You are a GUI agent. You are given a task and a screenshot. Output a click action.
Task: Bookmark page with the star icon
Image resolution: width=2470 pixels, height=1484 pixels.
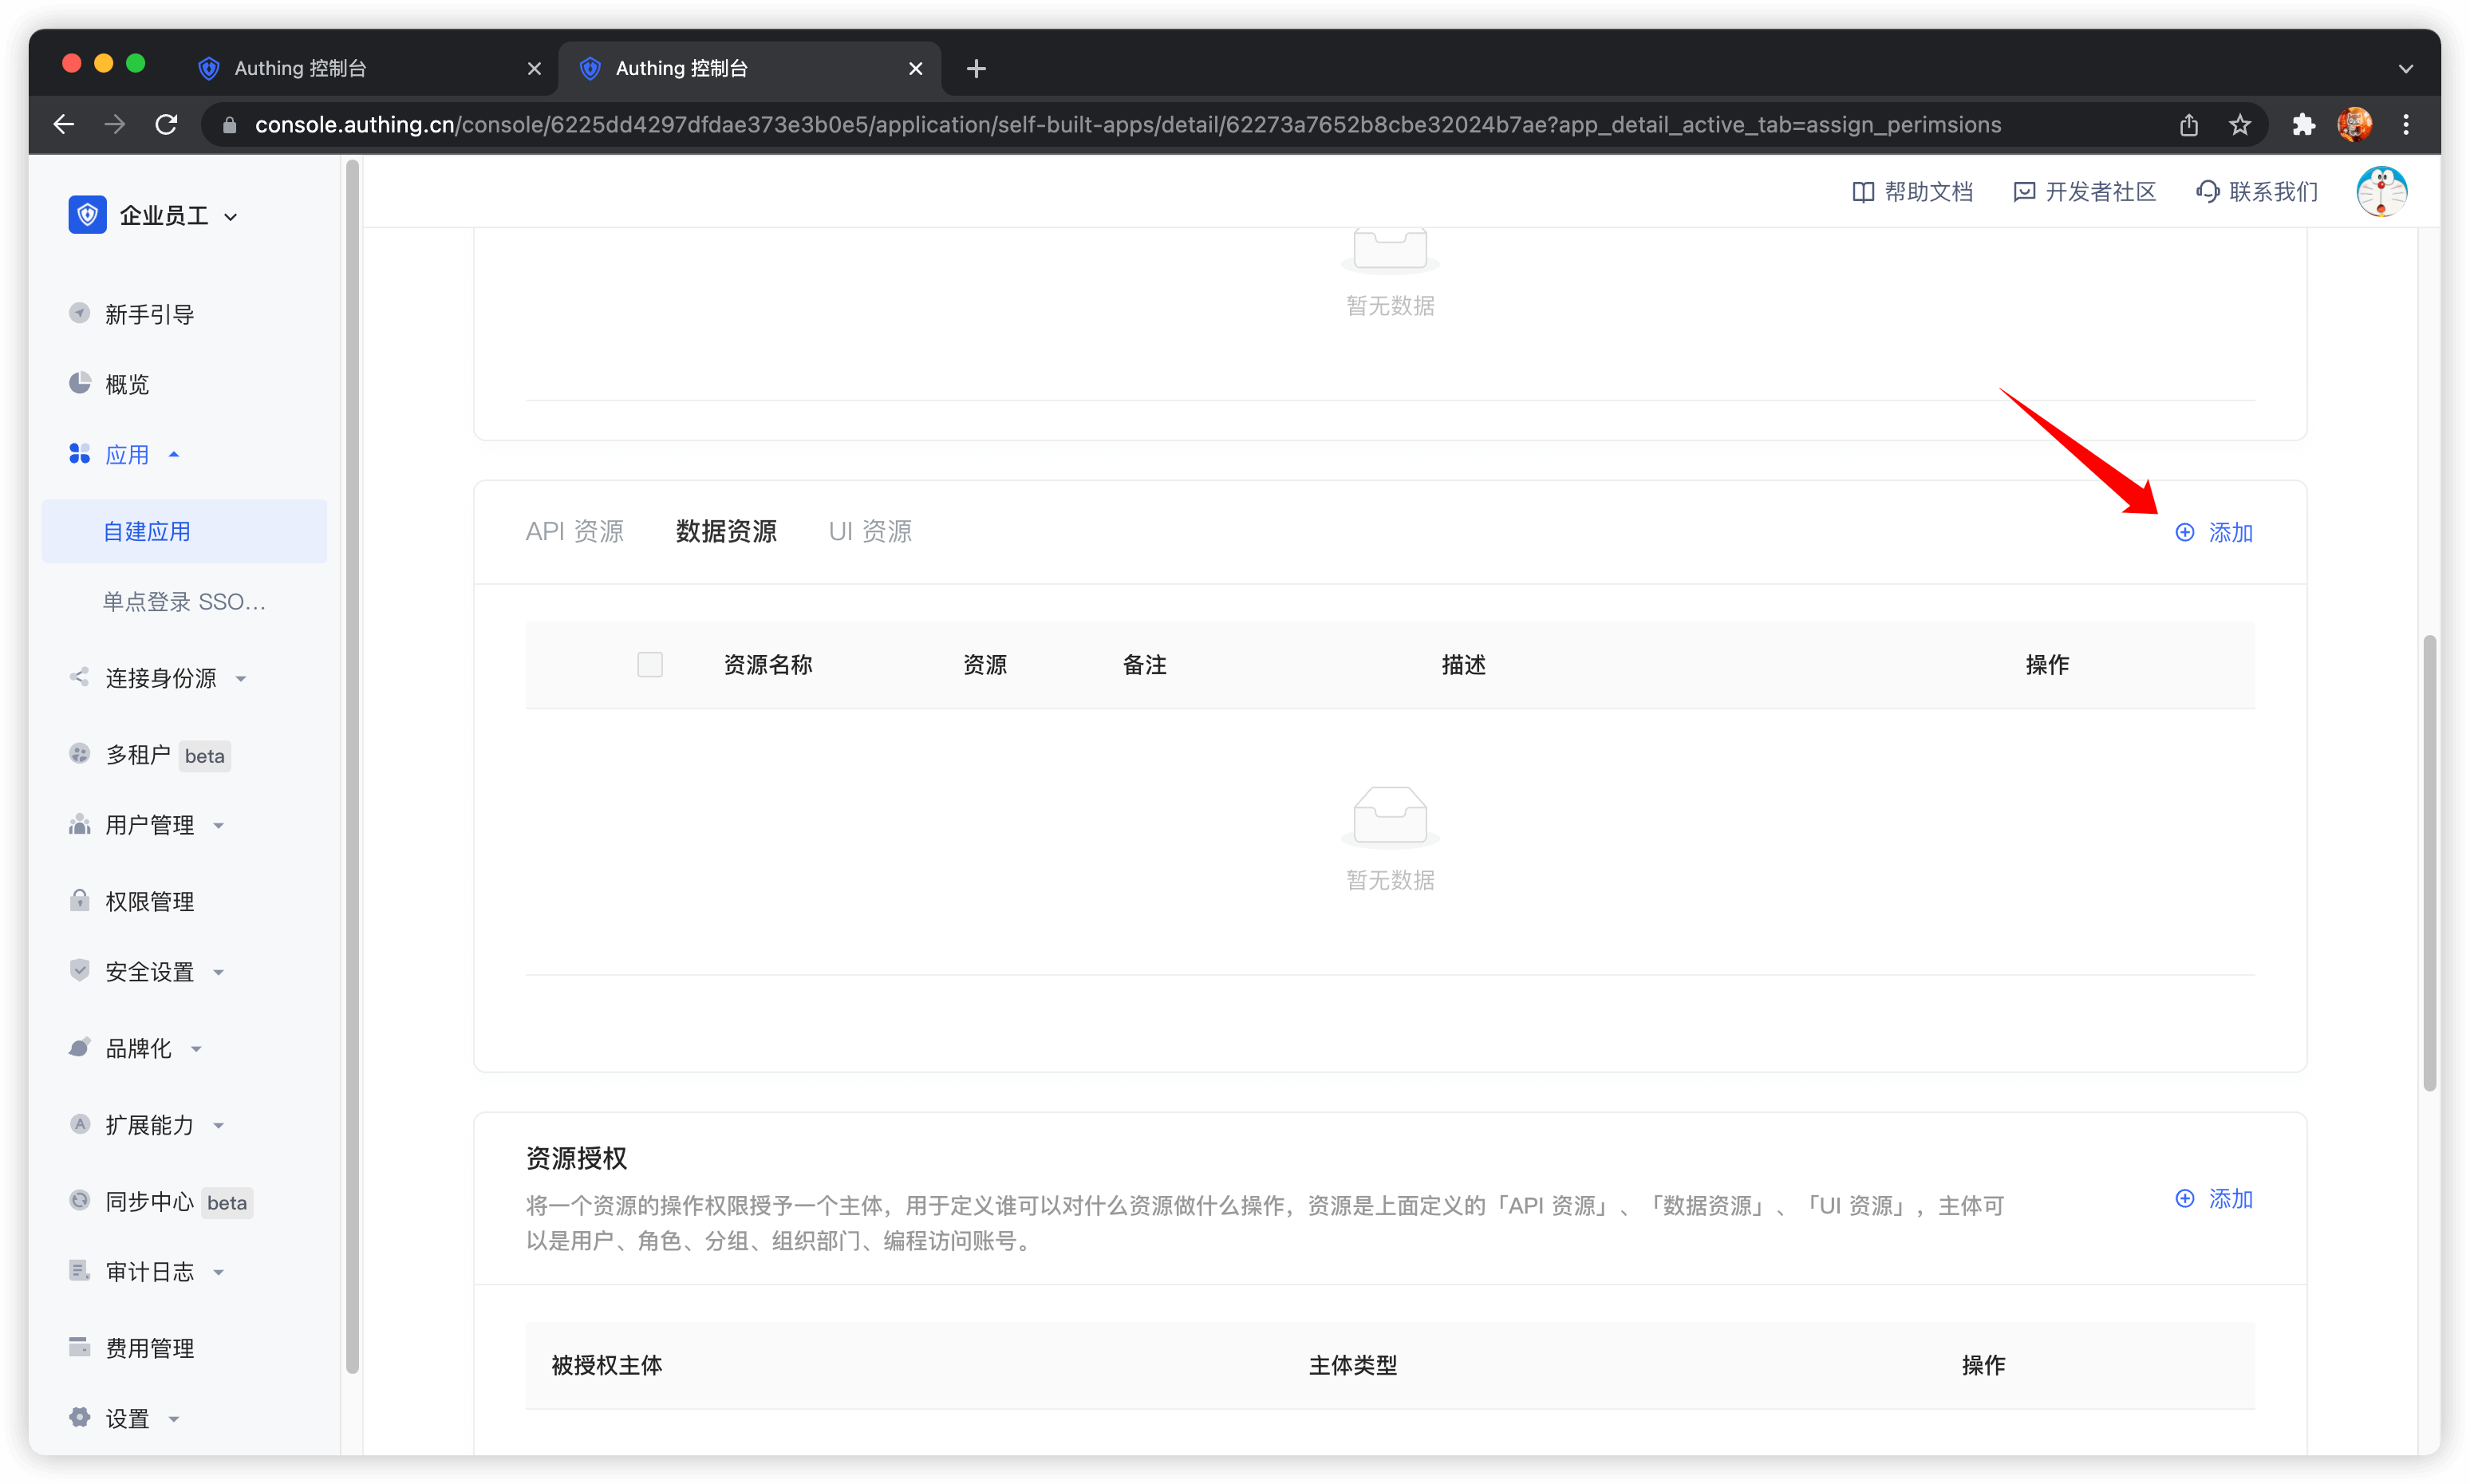click(x=2240, y=125)
